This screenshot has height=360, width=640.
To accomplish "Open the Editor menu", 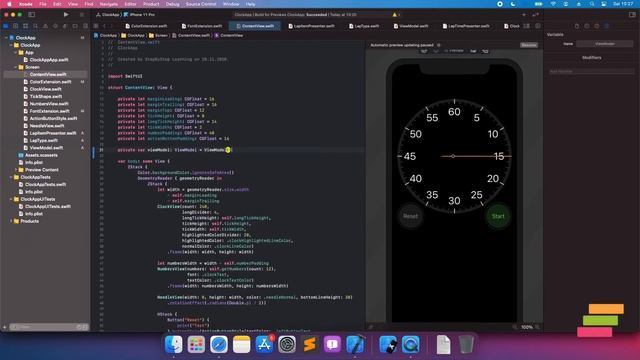I will [x=130, y=4].
